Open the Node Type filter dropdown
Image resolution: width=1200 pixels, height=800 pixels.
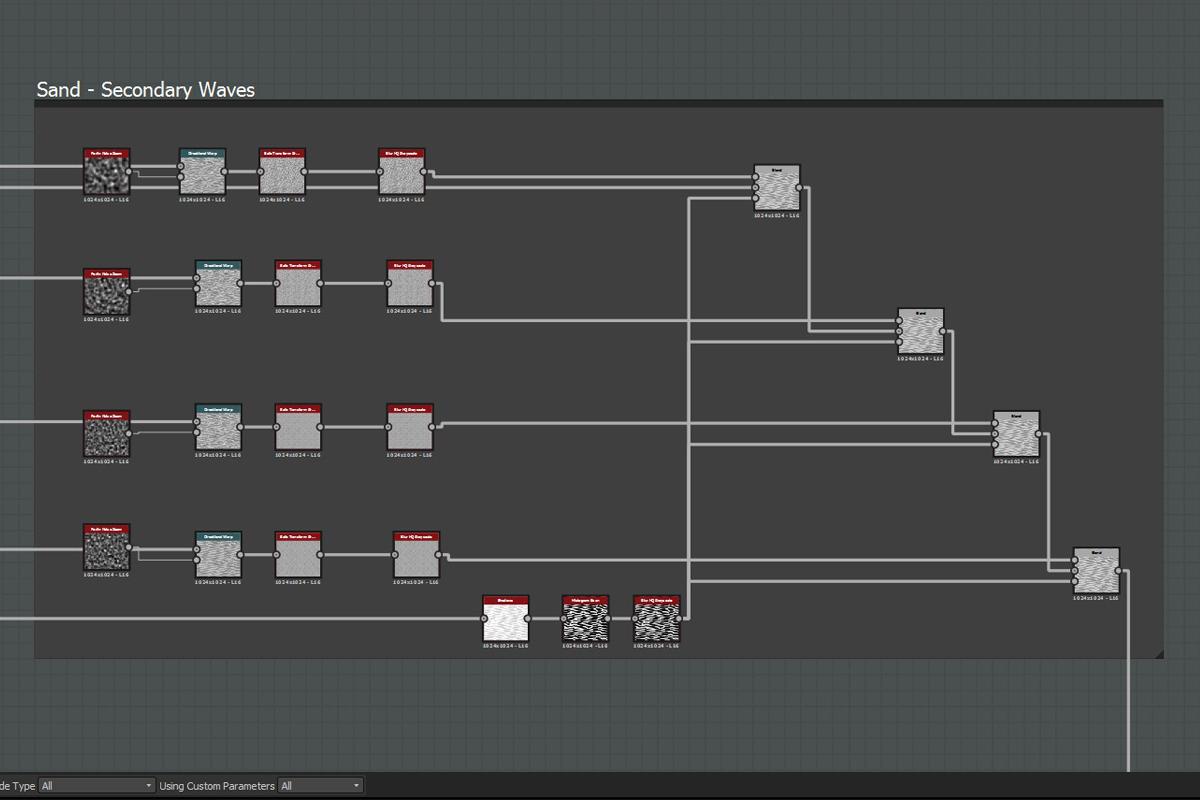click(97, 786)
